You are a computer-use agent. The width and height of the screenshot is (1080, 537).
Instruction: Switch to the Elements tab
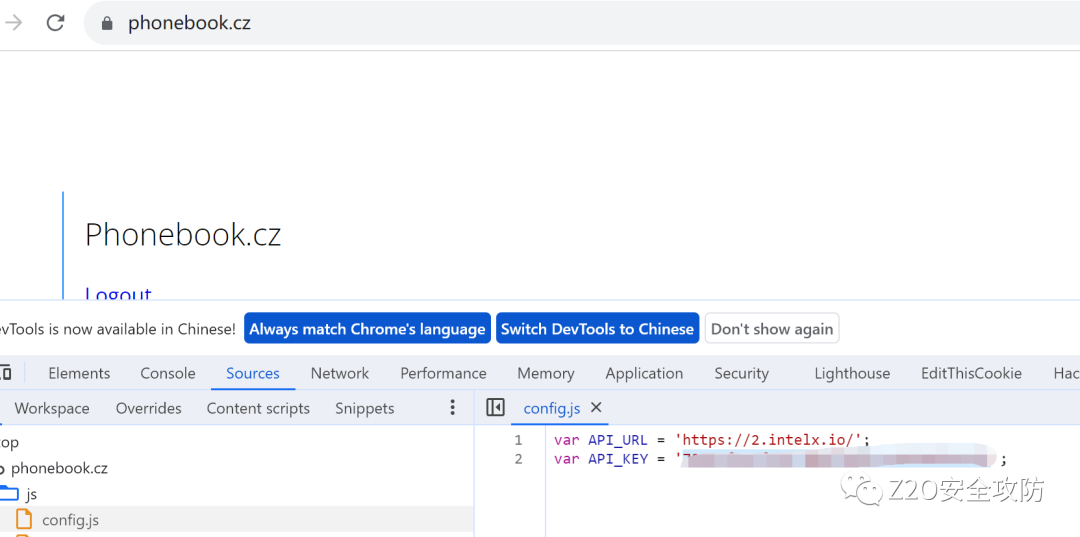(x=79, y=373)
